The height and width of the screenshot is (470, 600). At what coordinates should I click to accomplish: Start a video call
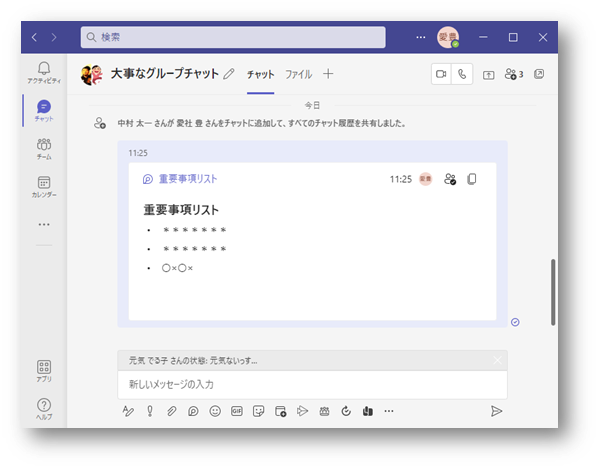point(441,74)
